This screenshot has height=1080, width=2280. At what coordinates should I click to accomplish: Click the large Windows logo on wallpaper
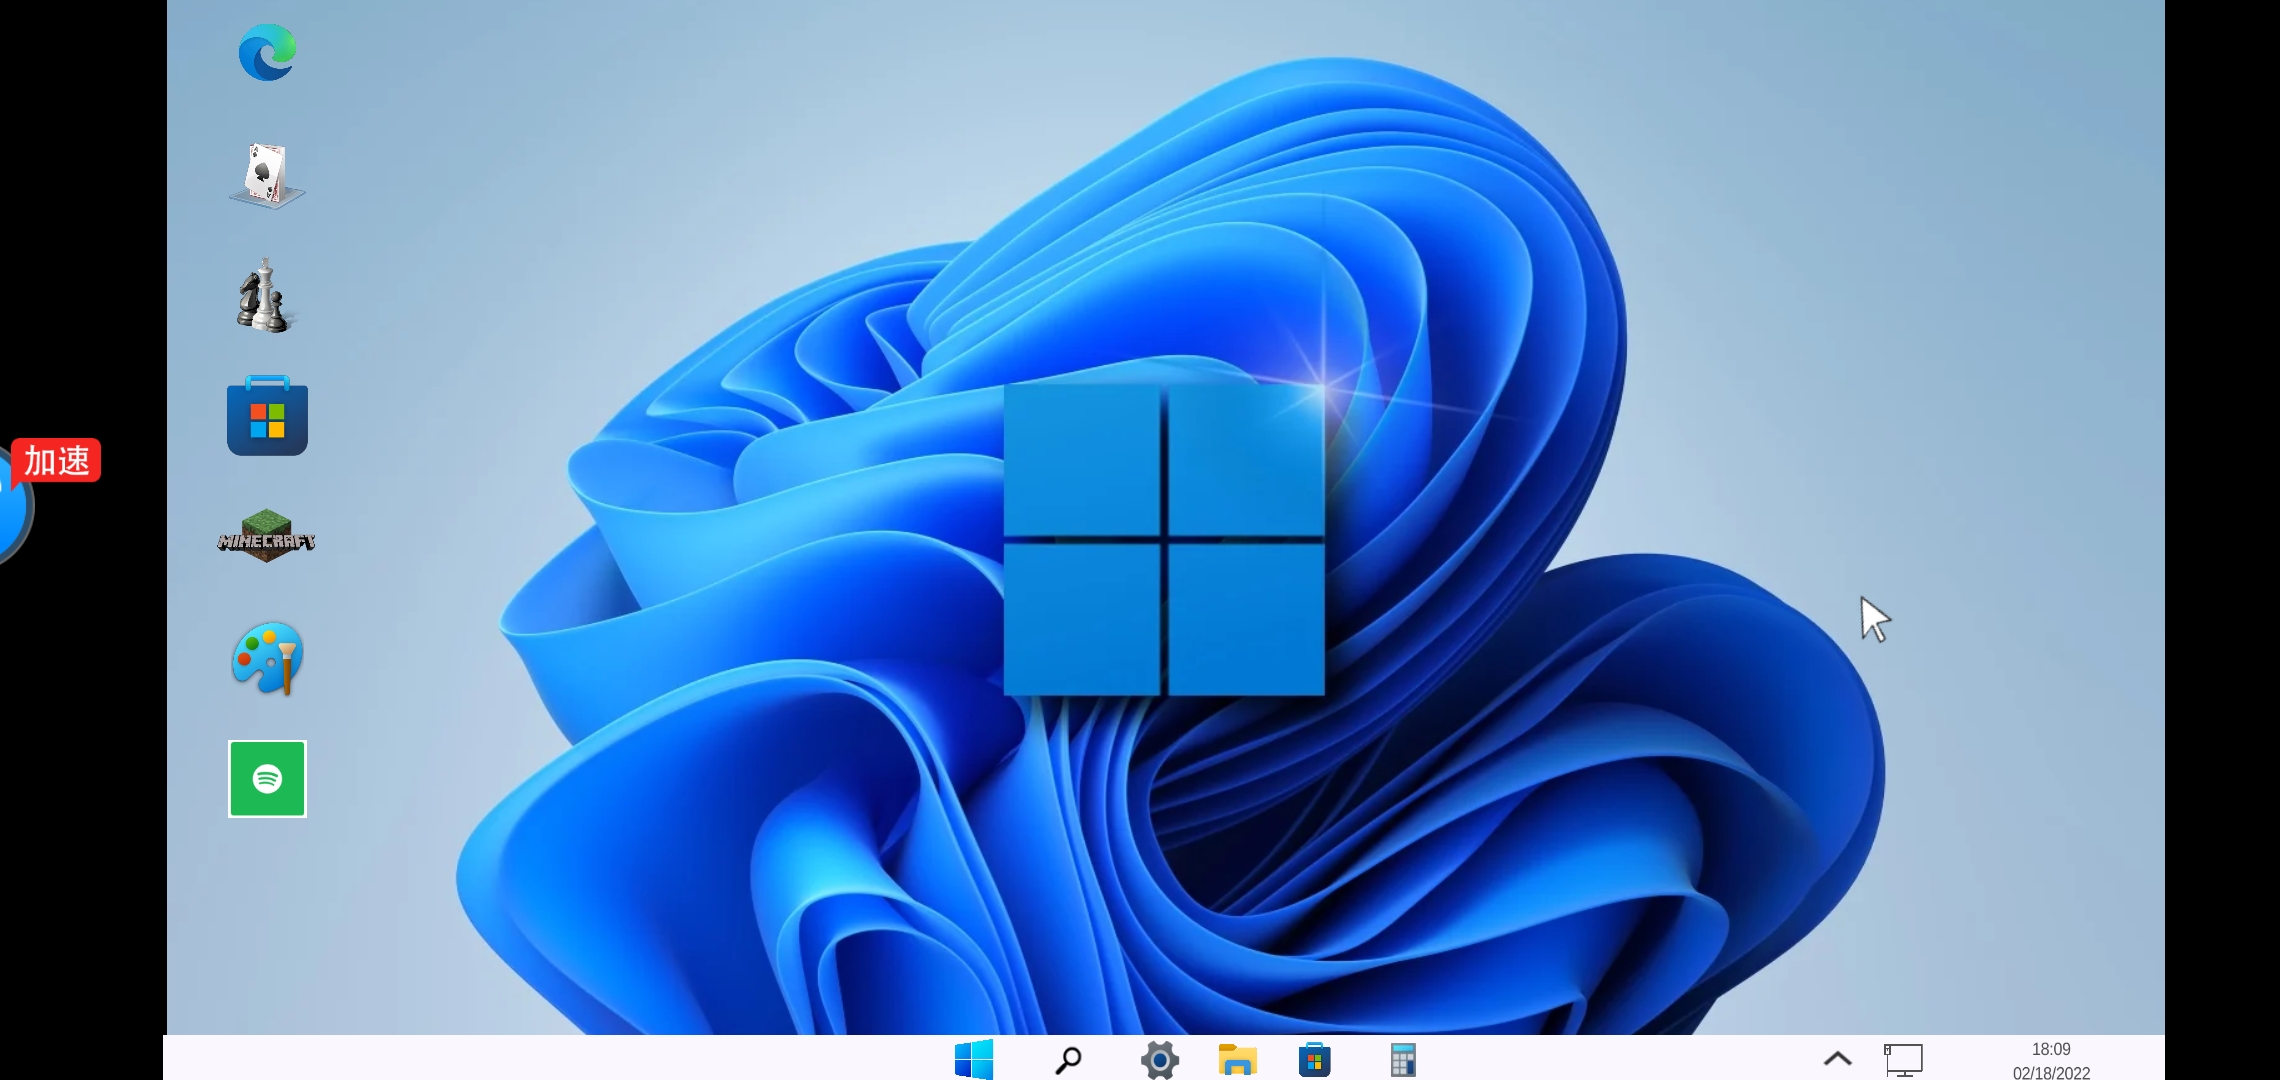[1164, 540]
